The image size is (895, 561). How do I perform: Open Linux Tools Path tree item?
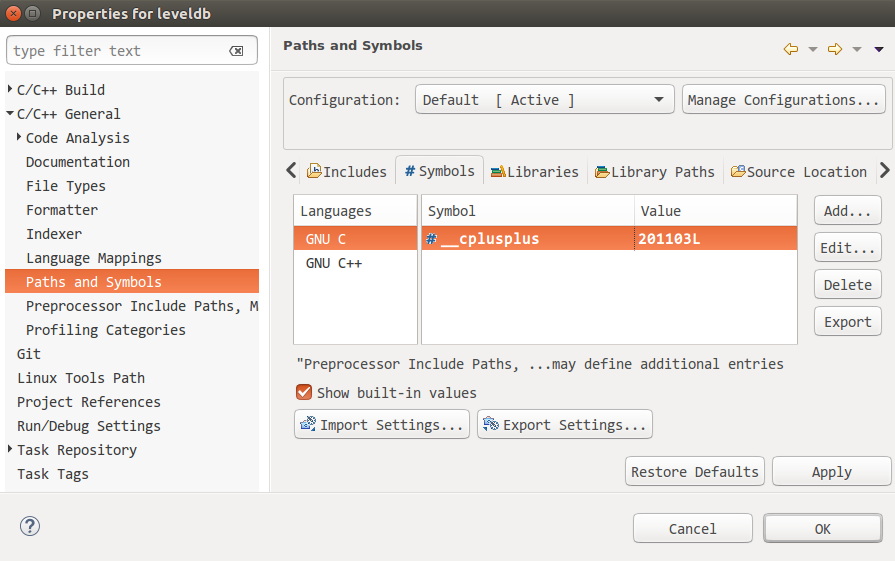[x=80, y=378]
